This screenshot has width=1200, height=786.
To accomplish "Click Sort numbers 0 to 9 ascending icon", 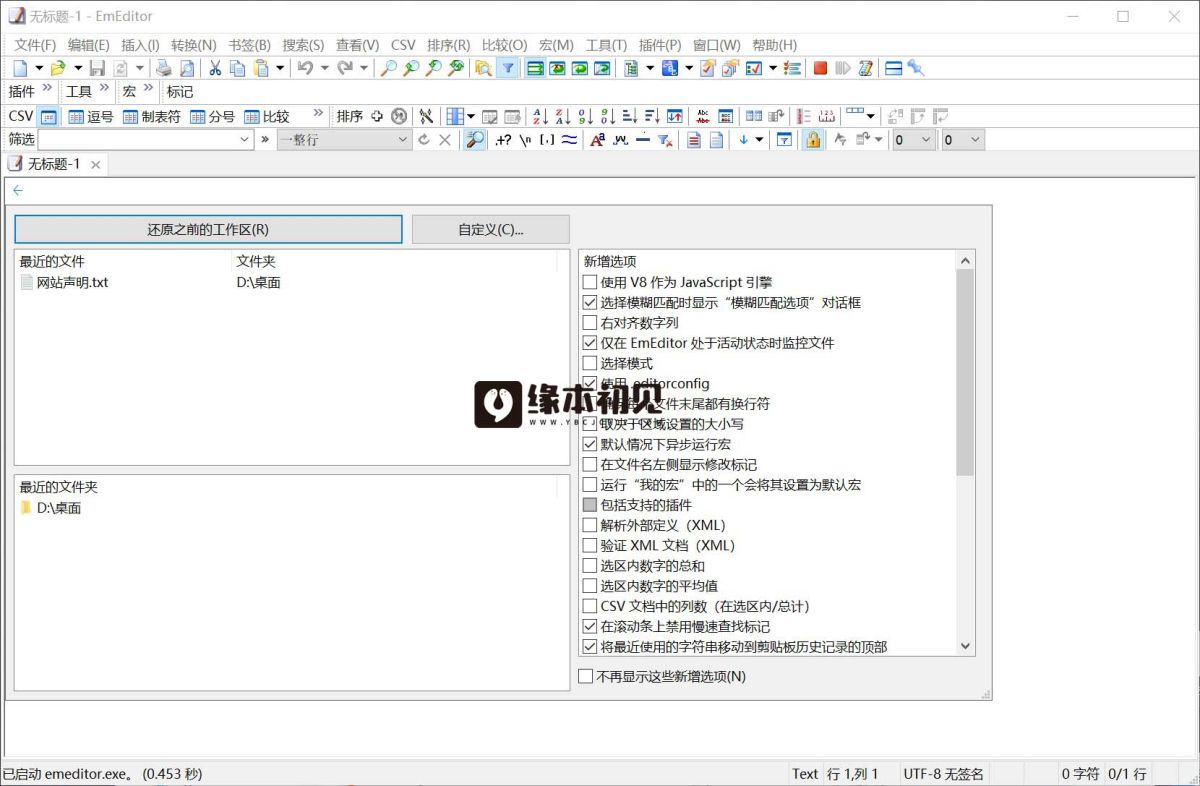I will coord(585,116).
